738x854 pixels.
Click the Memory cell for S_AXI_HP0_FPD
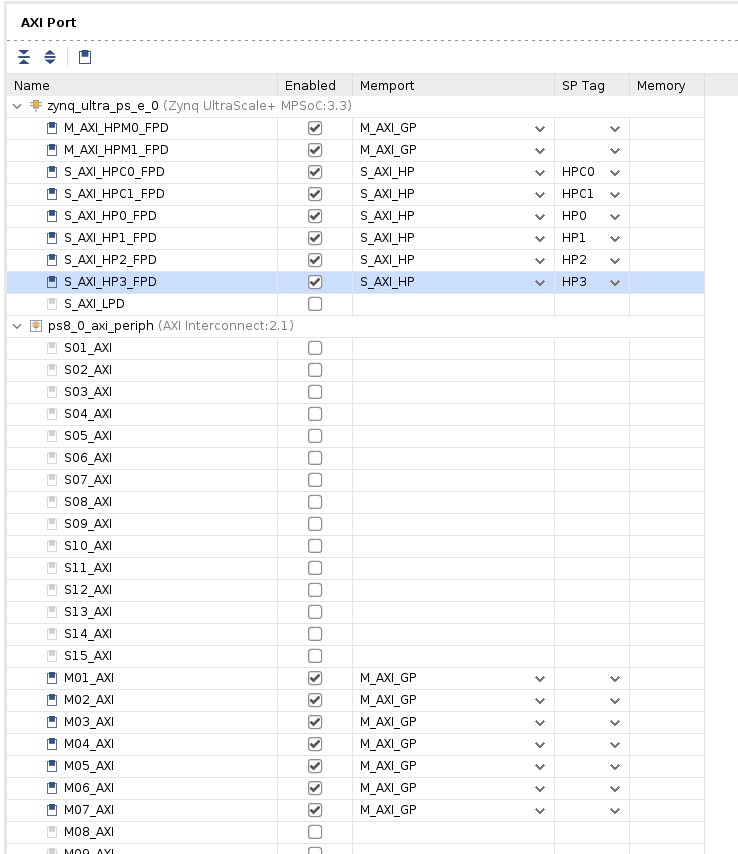667,216
